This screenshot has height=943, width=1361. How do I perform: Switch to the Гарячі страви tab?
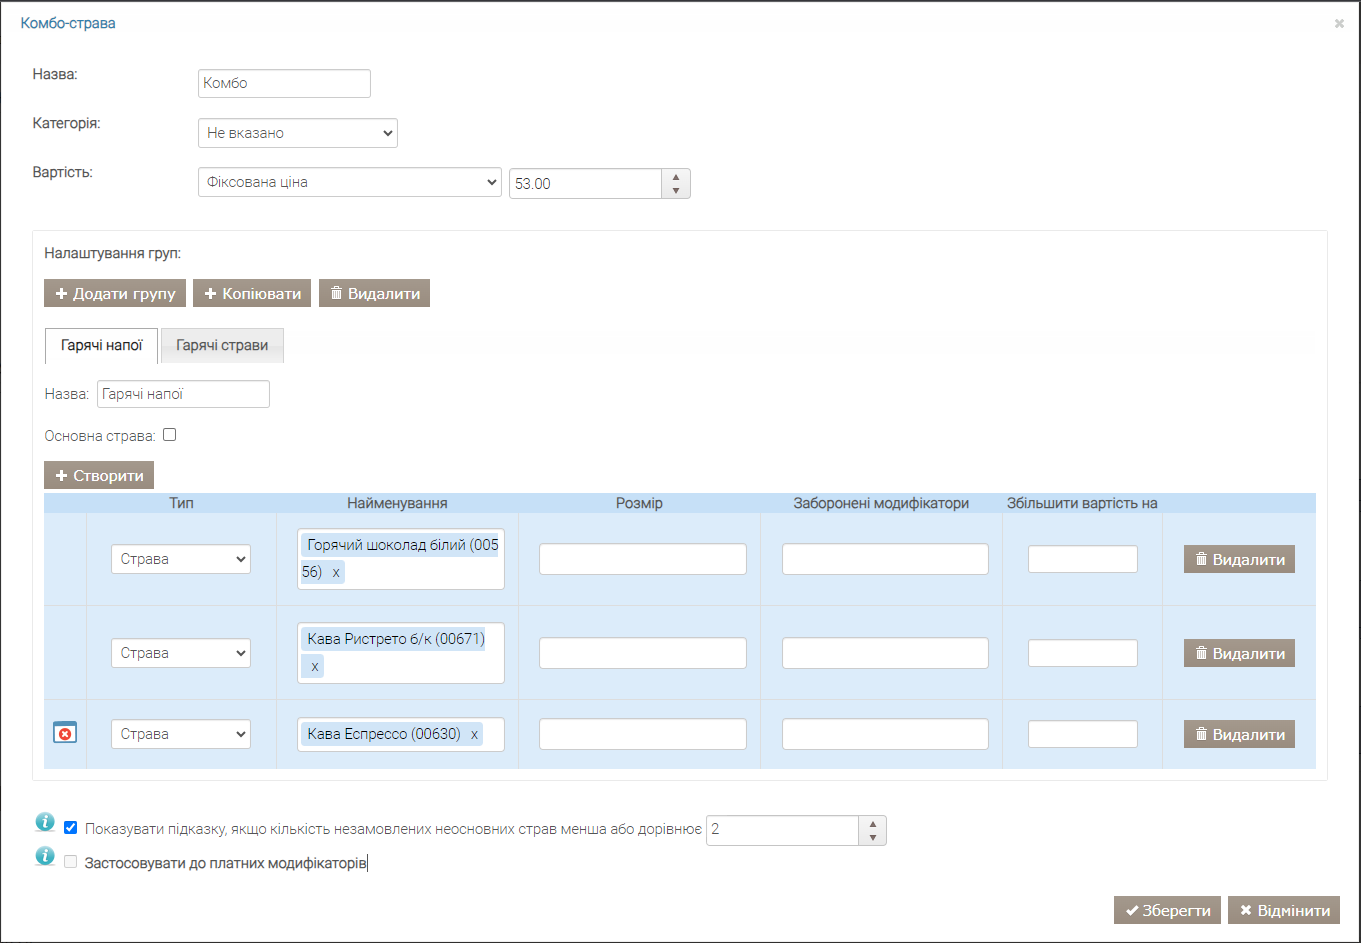click(222, 345)
